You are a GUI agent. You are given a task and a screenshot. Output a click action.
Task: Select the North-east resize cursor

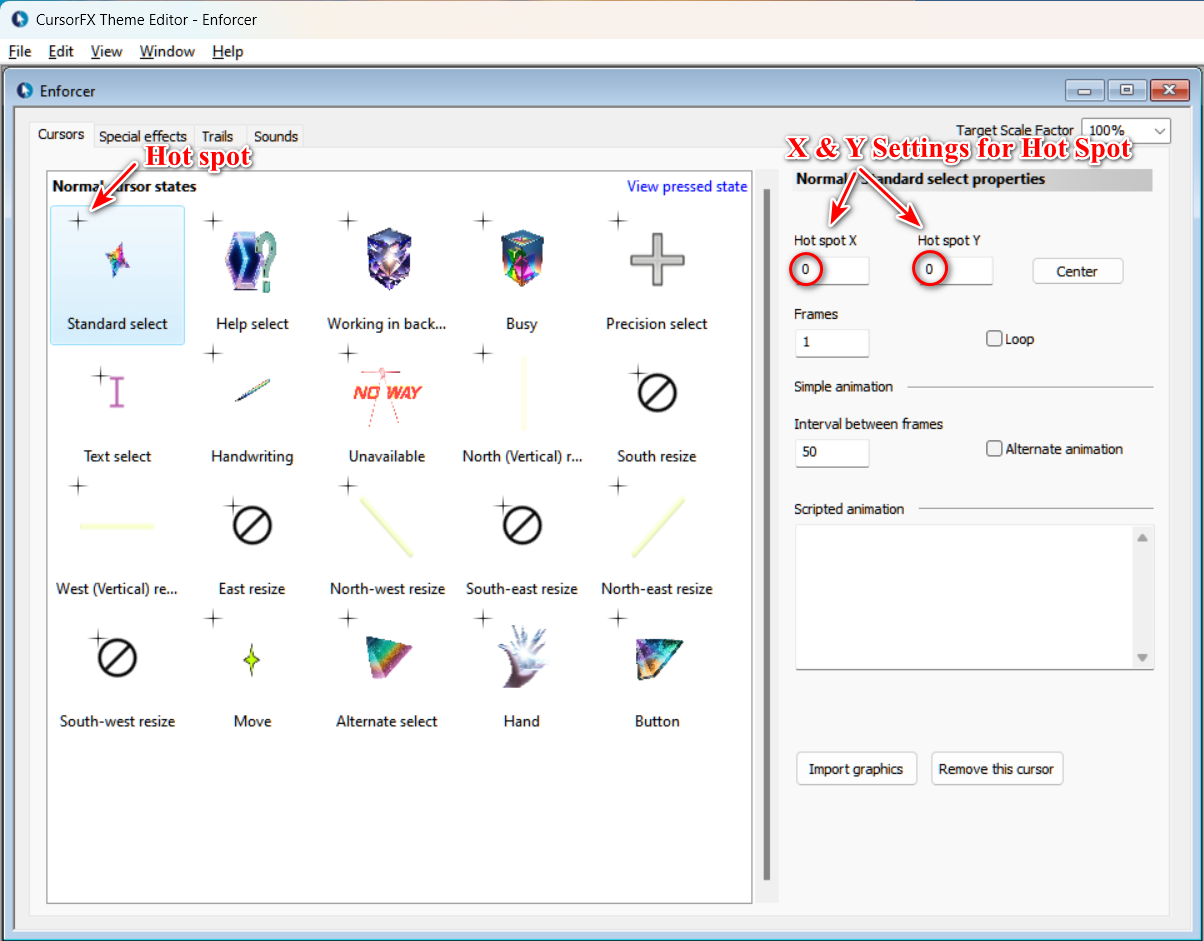(x=657, y=541)
